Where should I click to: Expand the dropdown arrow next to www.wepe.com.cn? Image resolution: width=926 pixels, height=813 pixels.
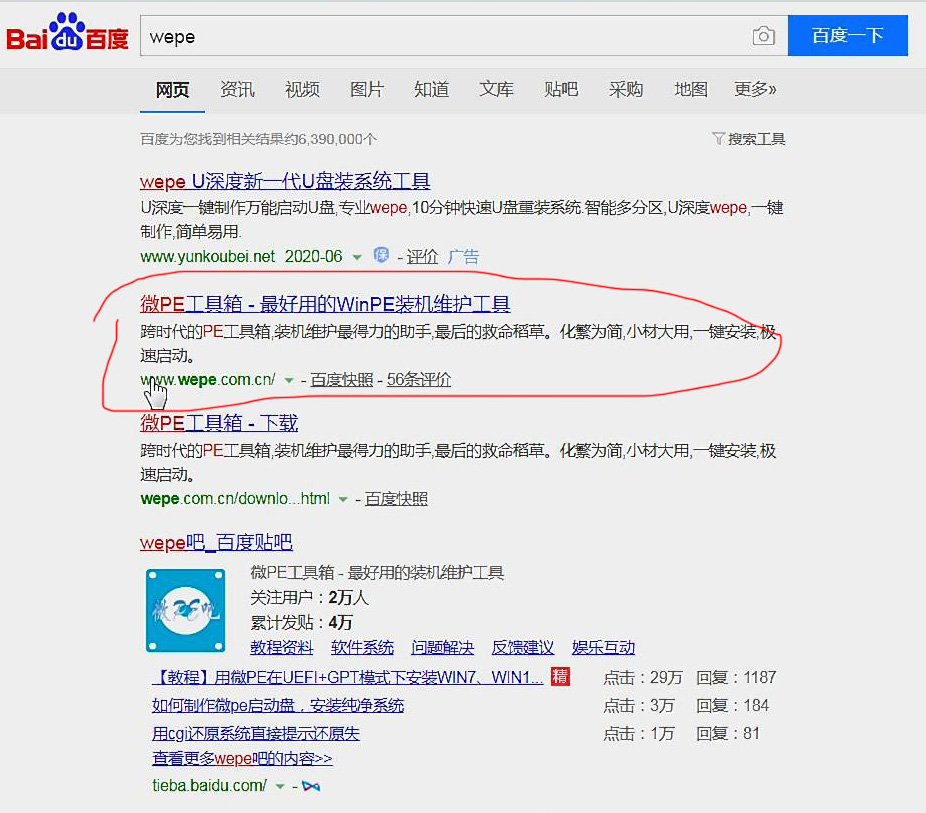point(287,380)
